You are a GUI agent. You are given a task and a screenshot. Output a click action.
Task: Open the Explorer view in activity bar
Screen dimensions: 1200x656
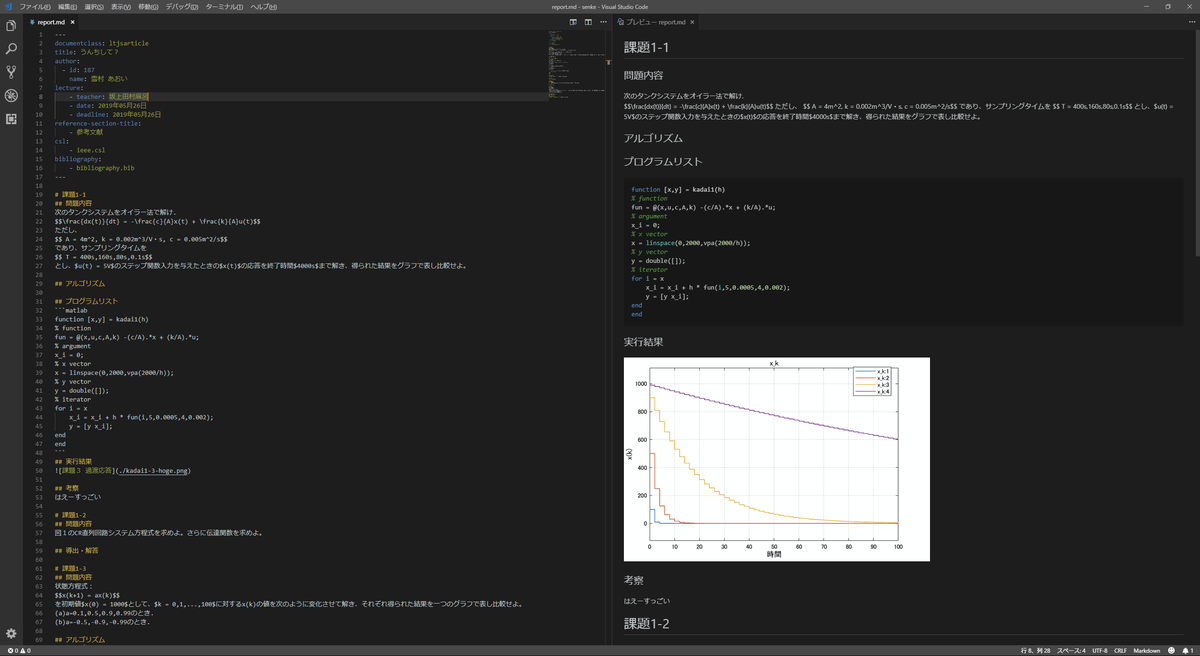click(x=11, y=25)
